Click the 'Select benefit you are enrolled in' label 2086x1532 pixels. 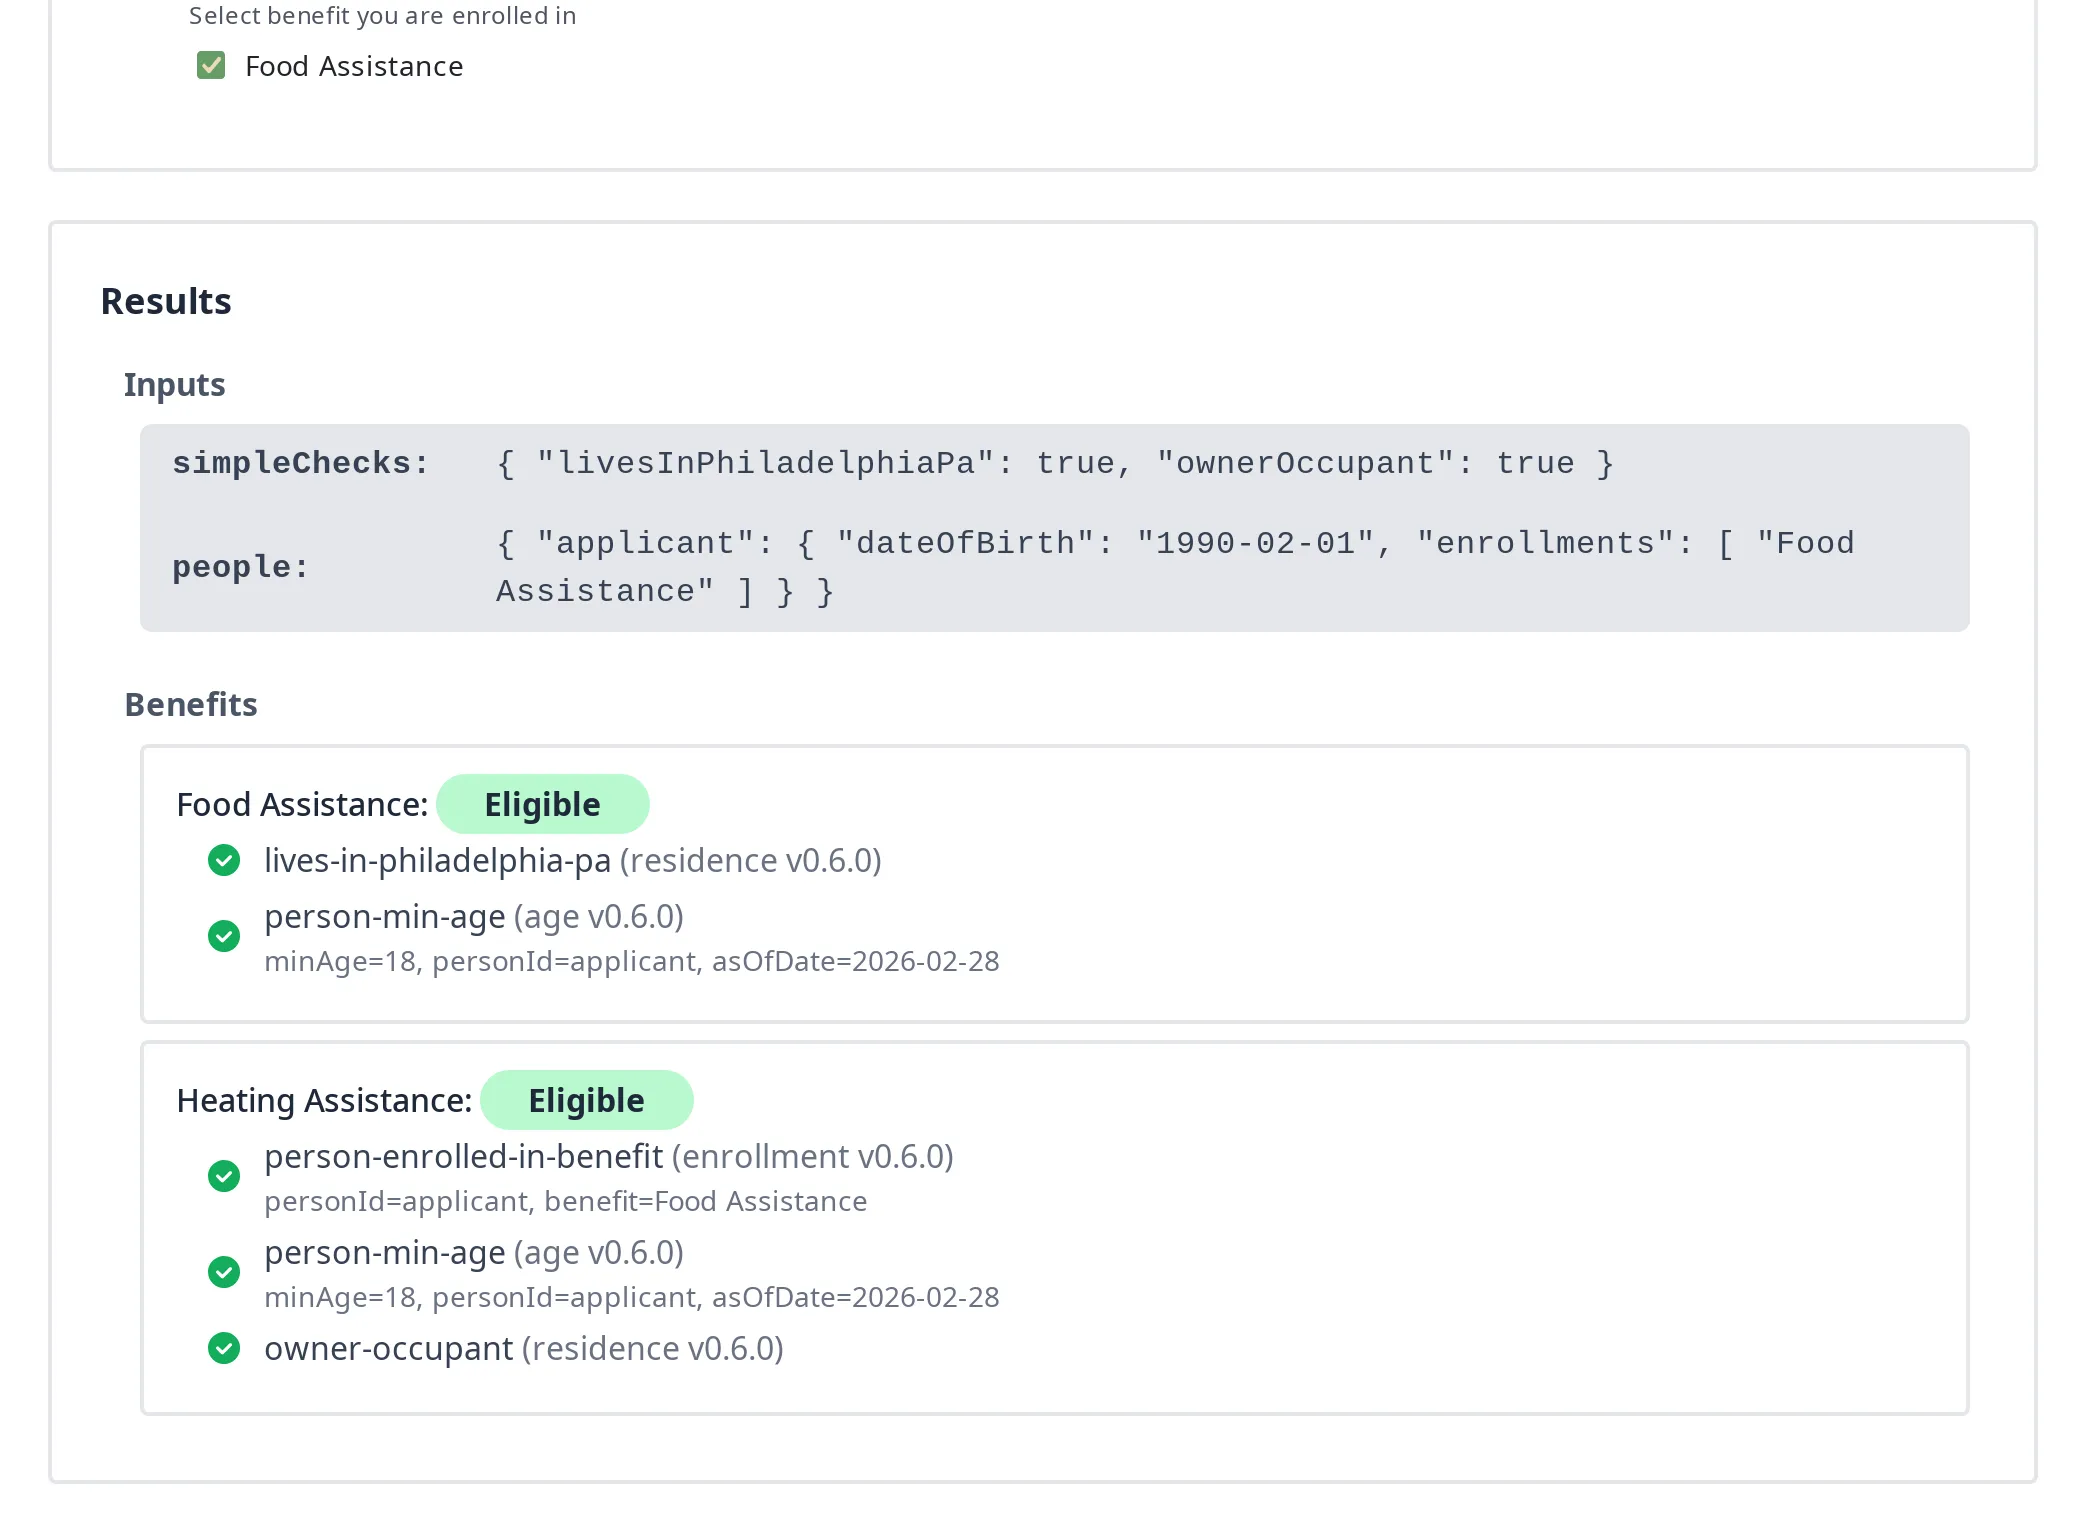(x=382, y=16)
